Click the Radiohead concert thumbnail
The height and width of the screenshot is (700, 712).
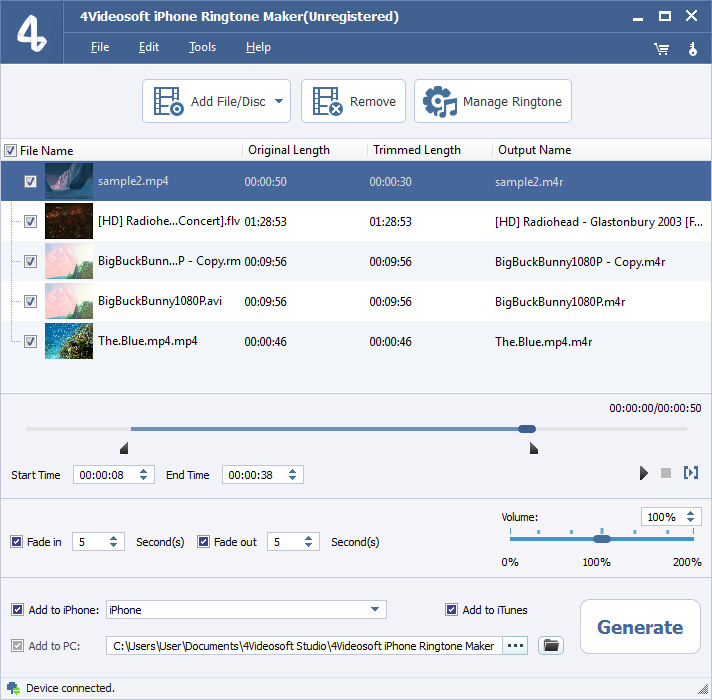click(69, 221)
